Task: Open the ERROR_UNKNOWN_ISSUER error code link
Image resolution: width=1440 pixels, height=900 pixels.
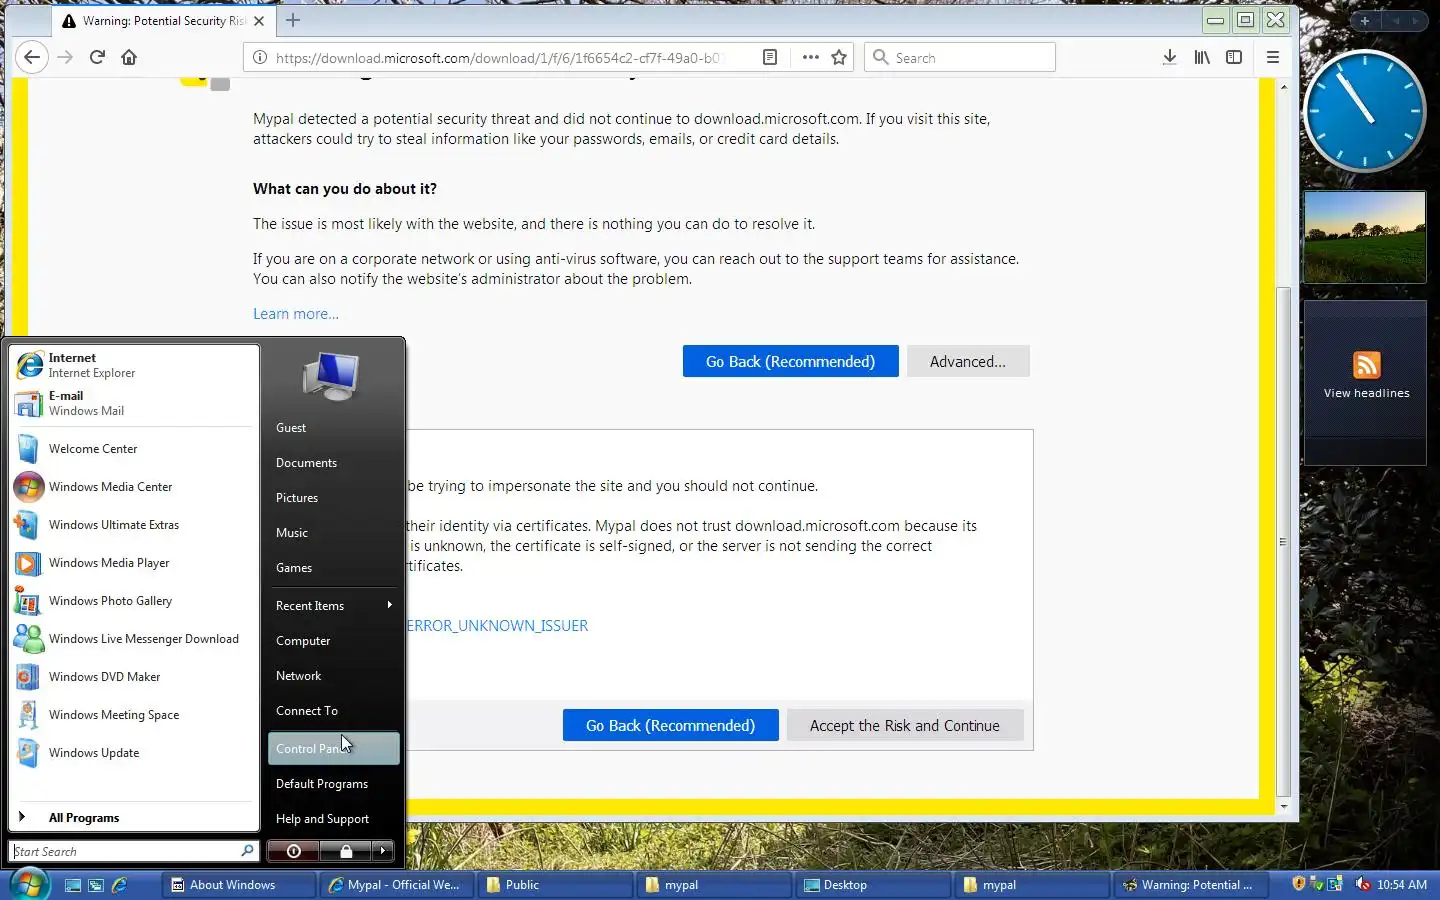Action: click(x=497, y=626)
